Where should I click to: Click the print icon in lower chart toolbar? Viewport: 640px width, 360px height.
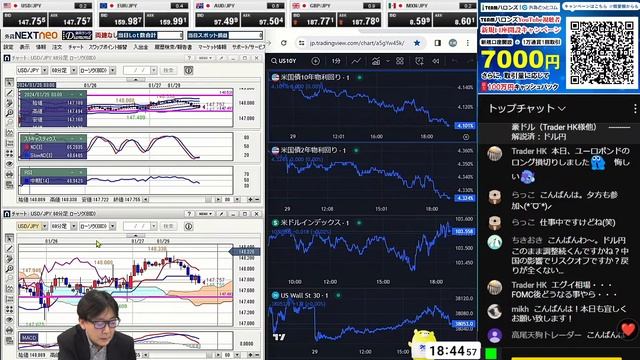click(9, 330)
